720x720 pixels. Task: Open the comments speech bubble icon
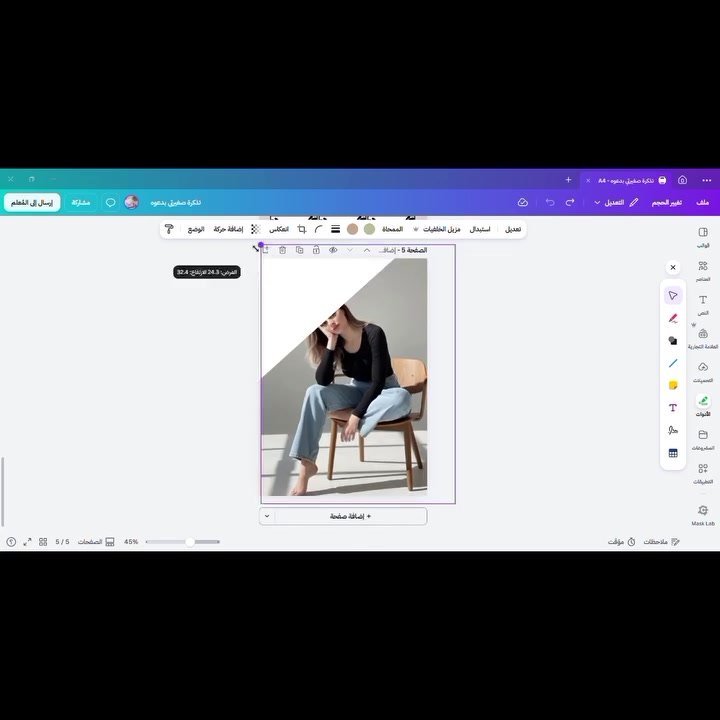pos(111,202)
